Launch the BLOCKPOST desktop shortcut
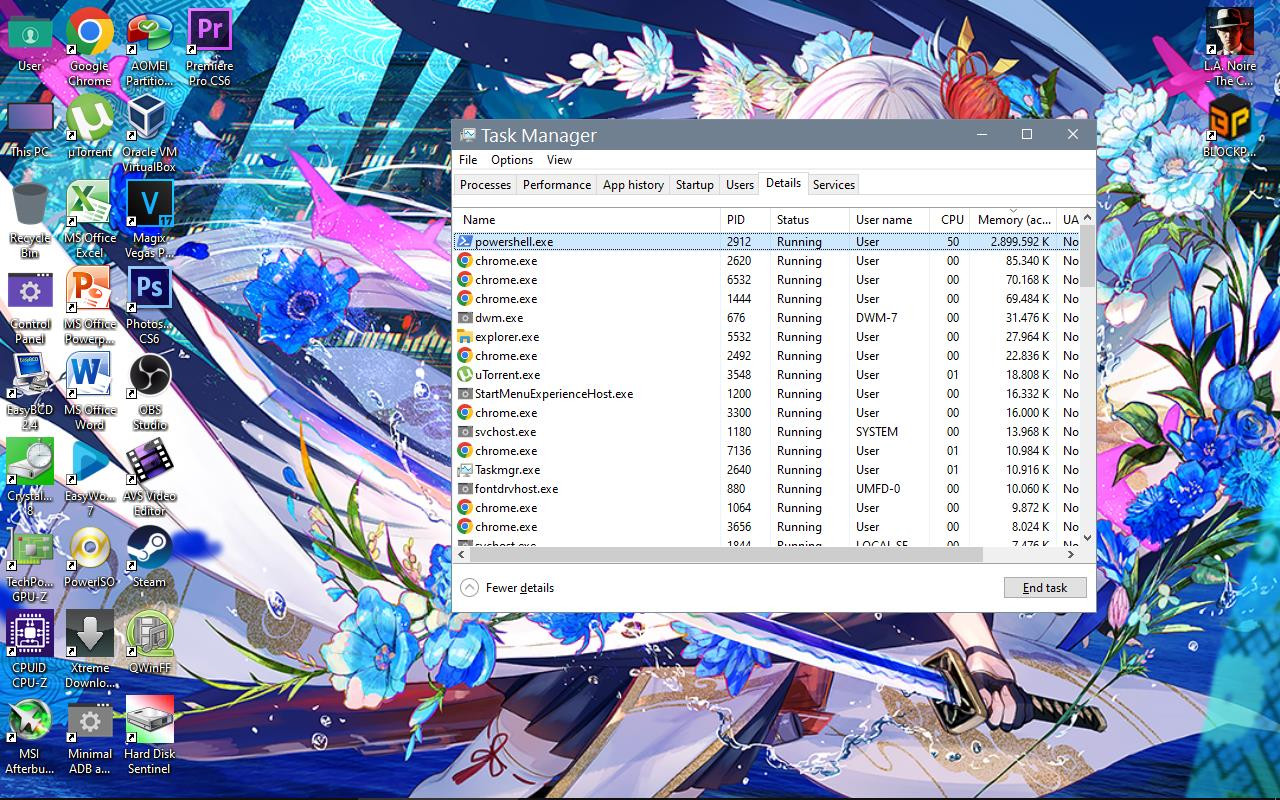Screen dimensions: 1280x800 (x=1229, y=128)
